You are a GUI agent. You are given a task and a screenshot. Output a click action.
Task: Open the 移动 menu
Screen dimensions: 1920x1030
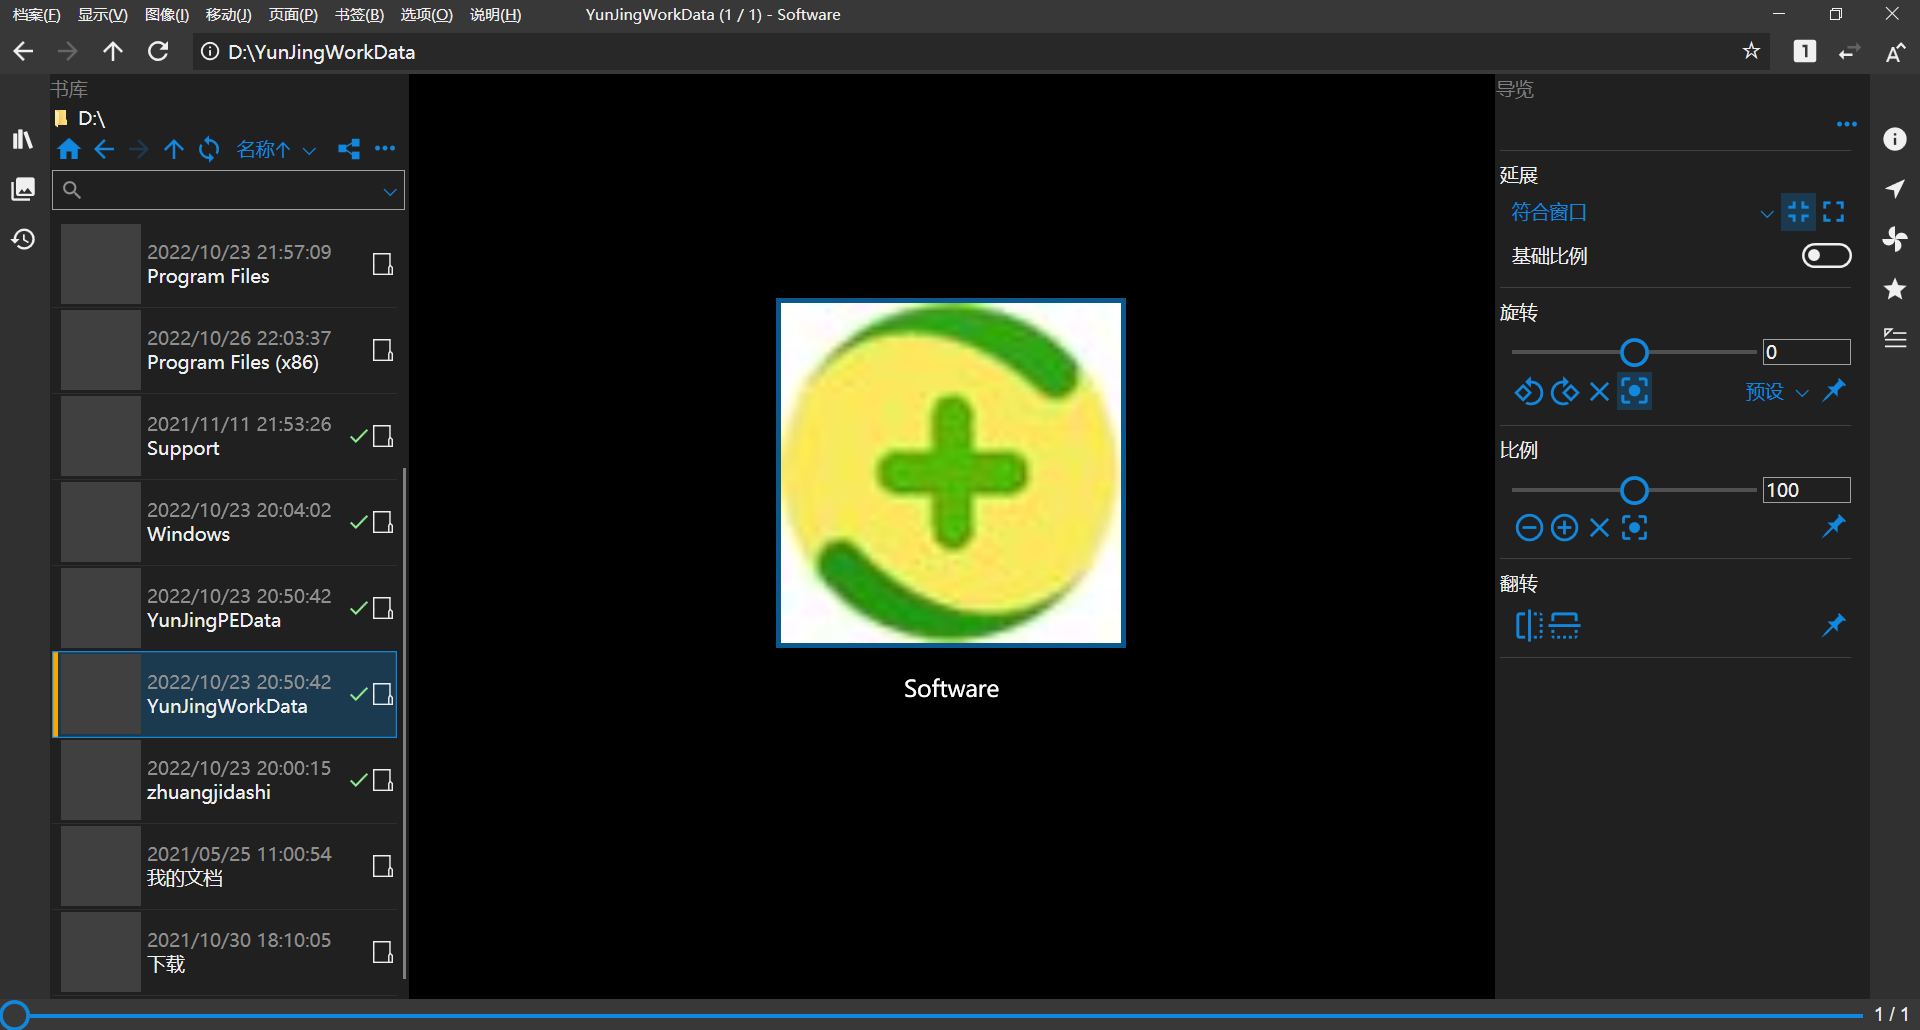pos(229,15)
